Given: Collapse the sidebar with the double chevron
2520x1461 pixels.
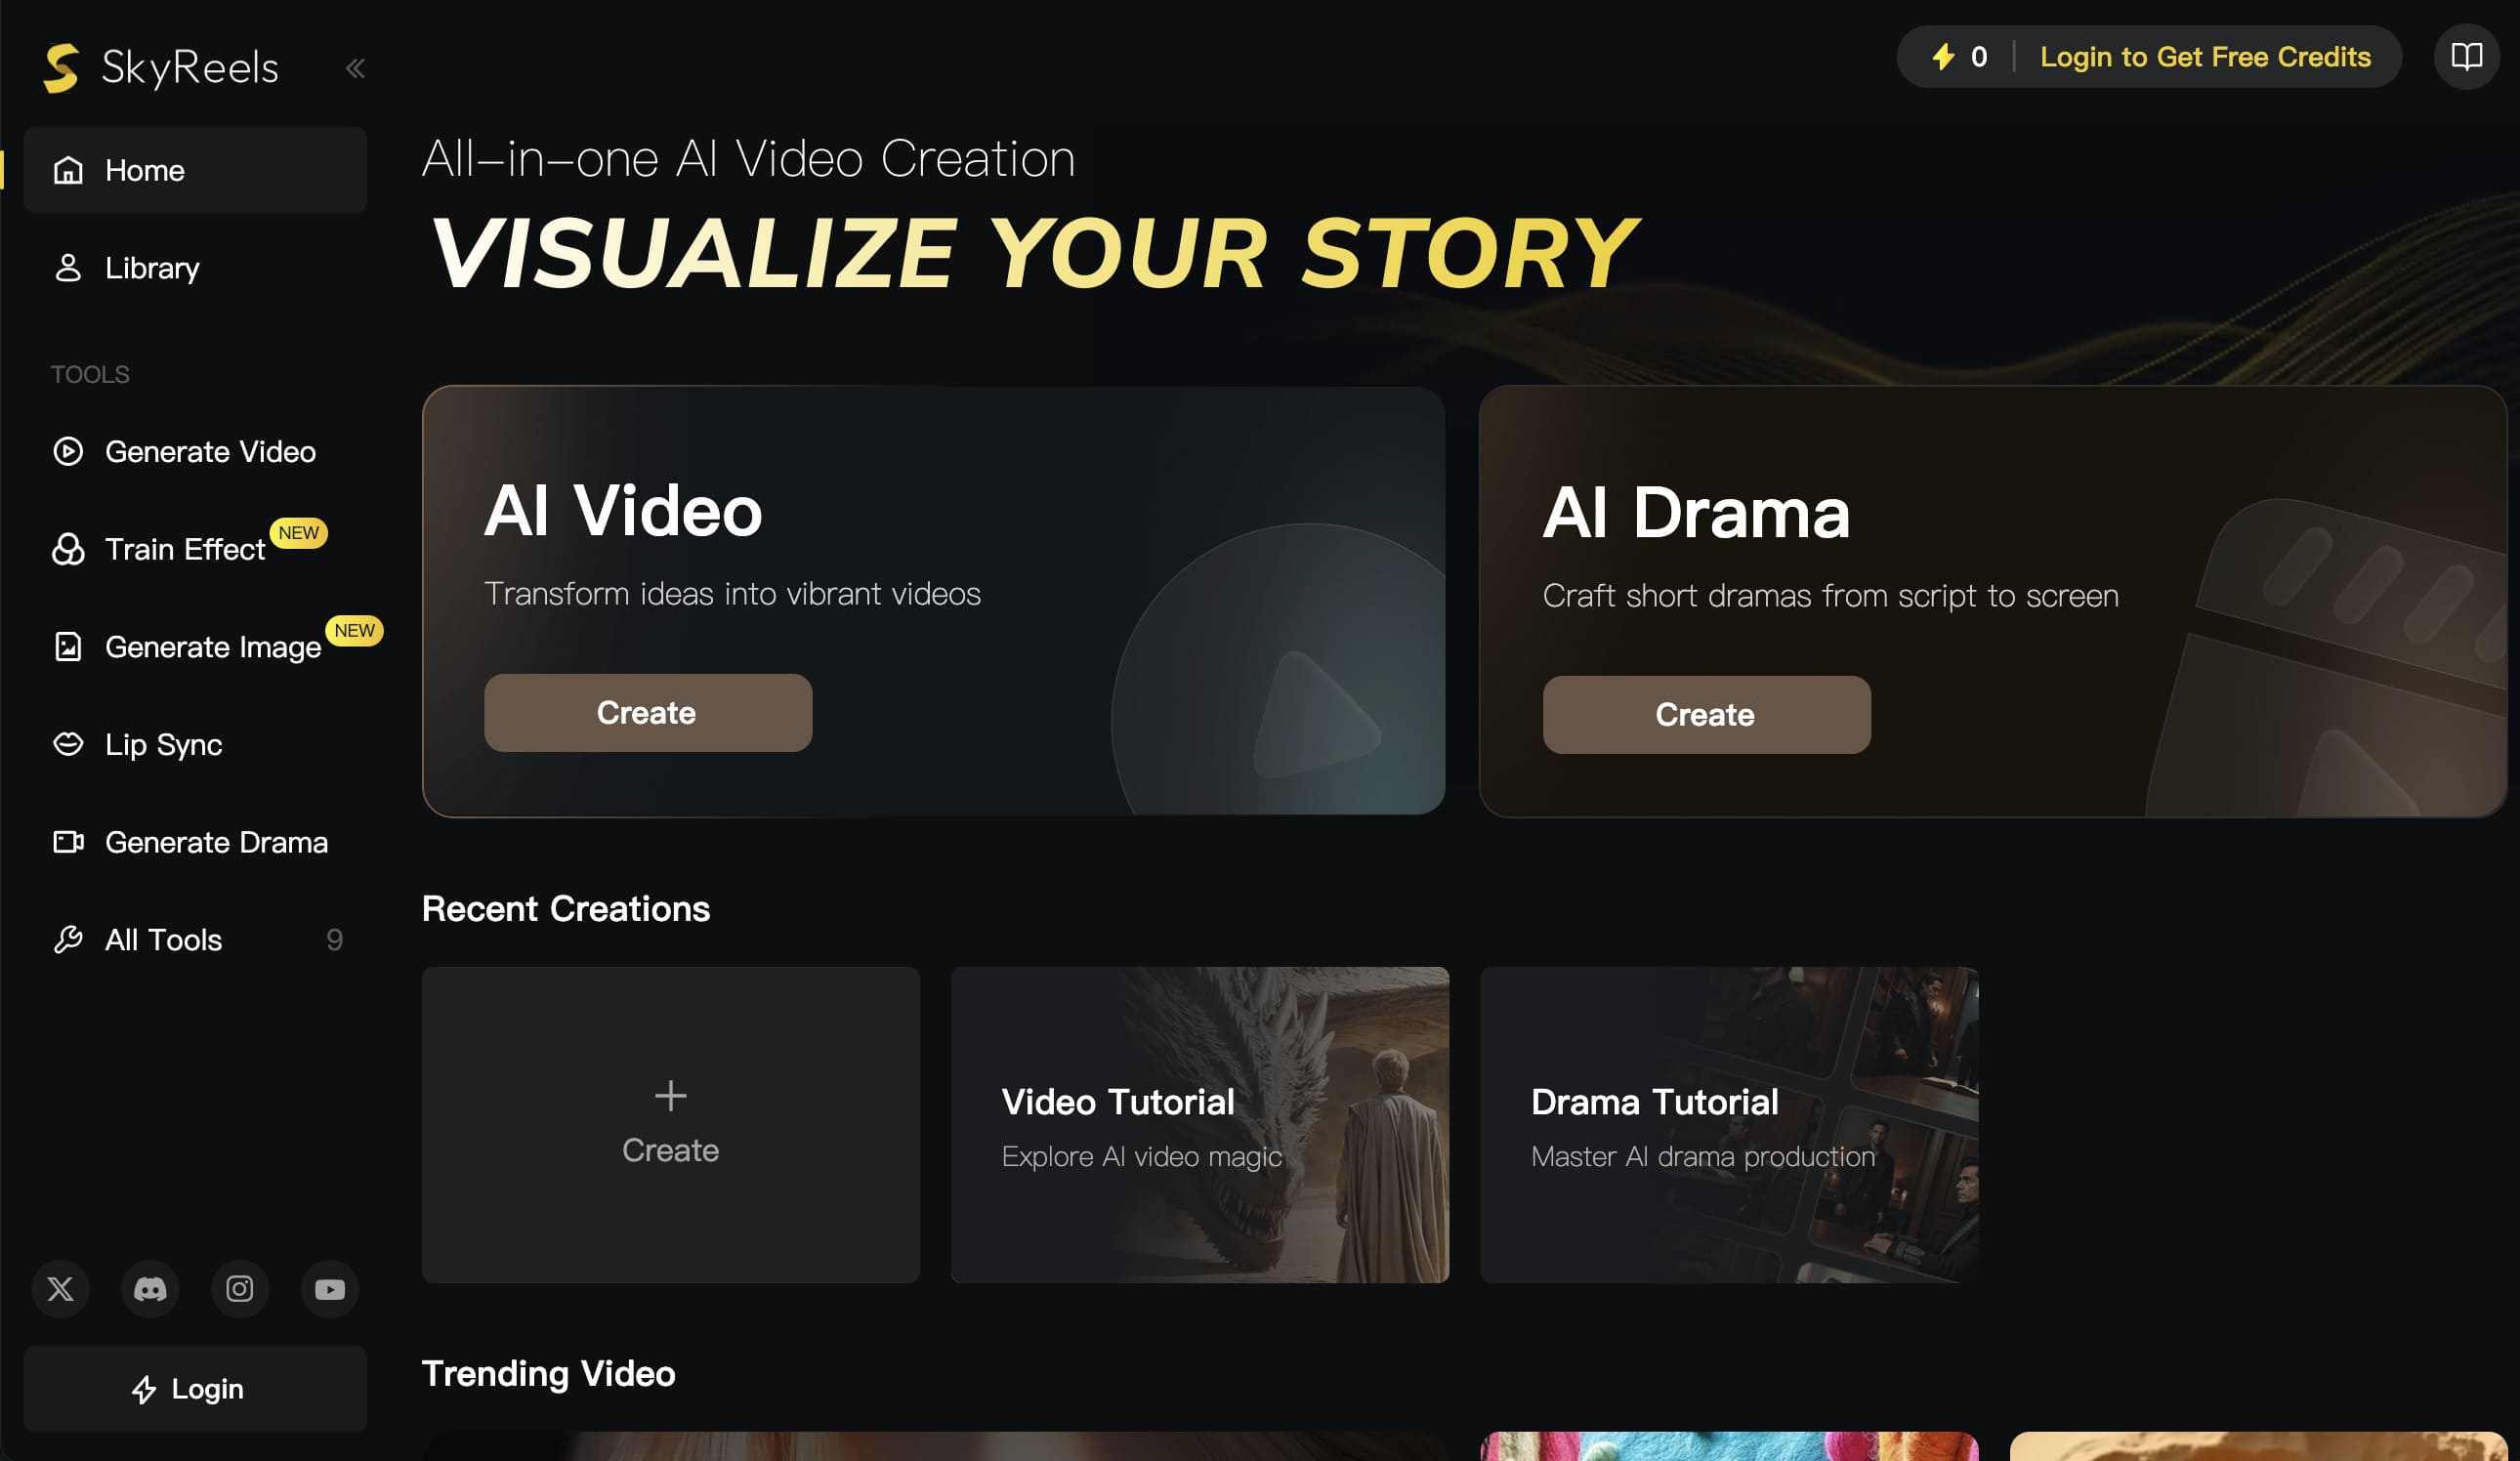Looking at the screenshot, I should [355, 68].
